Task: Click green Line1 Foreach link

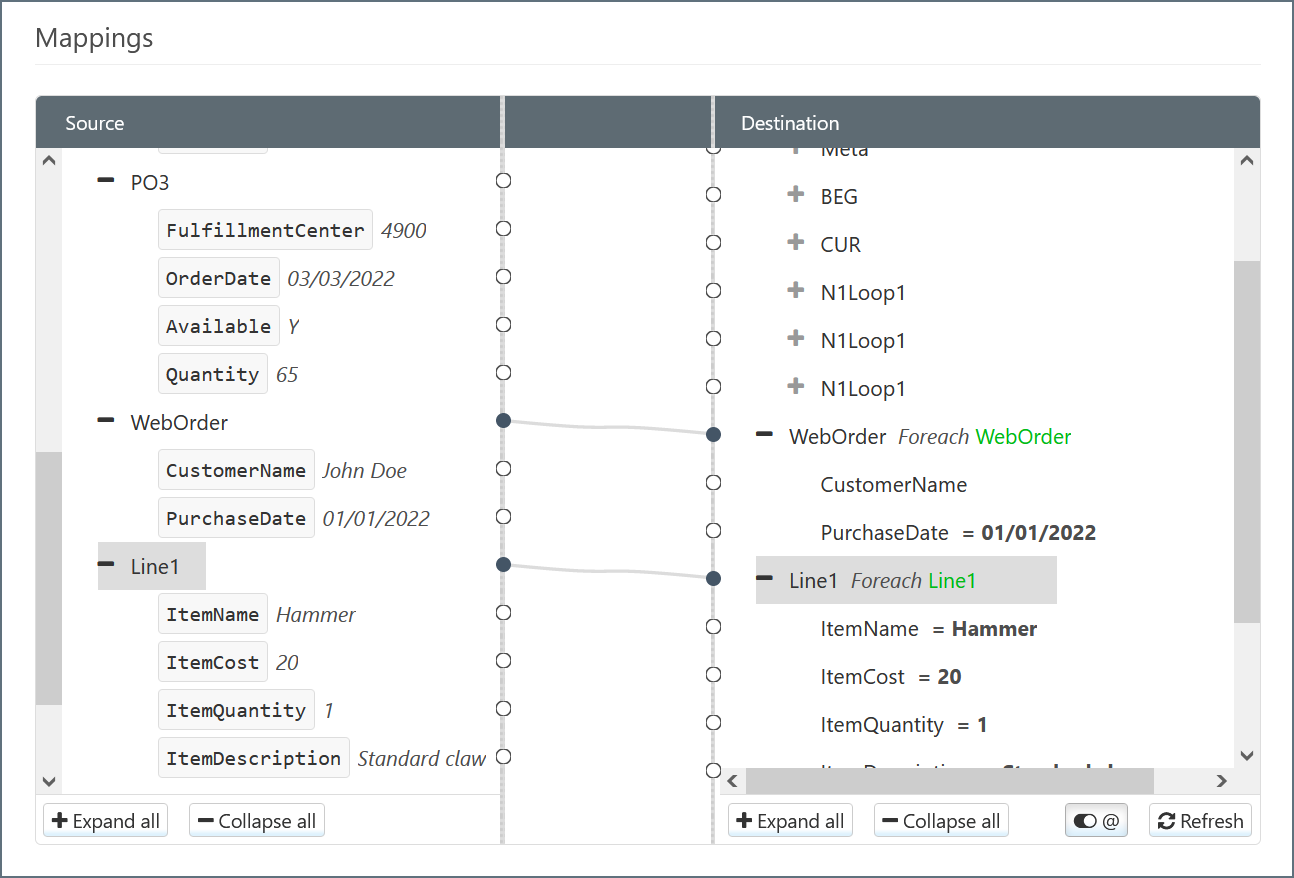Action: [x=952, y=580]
